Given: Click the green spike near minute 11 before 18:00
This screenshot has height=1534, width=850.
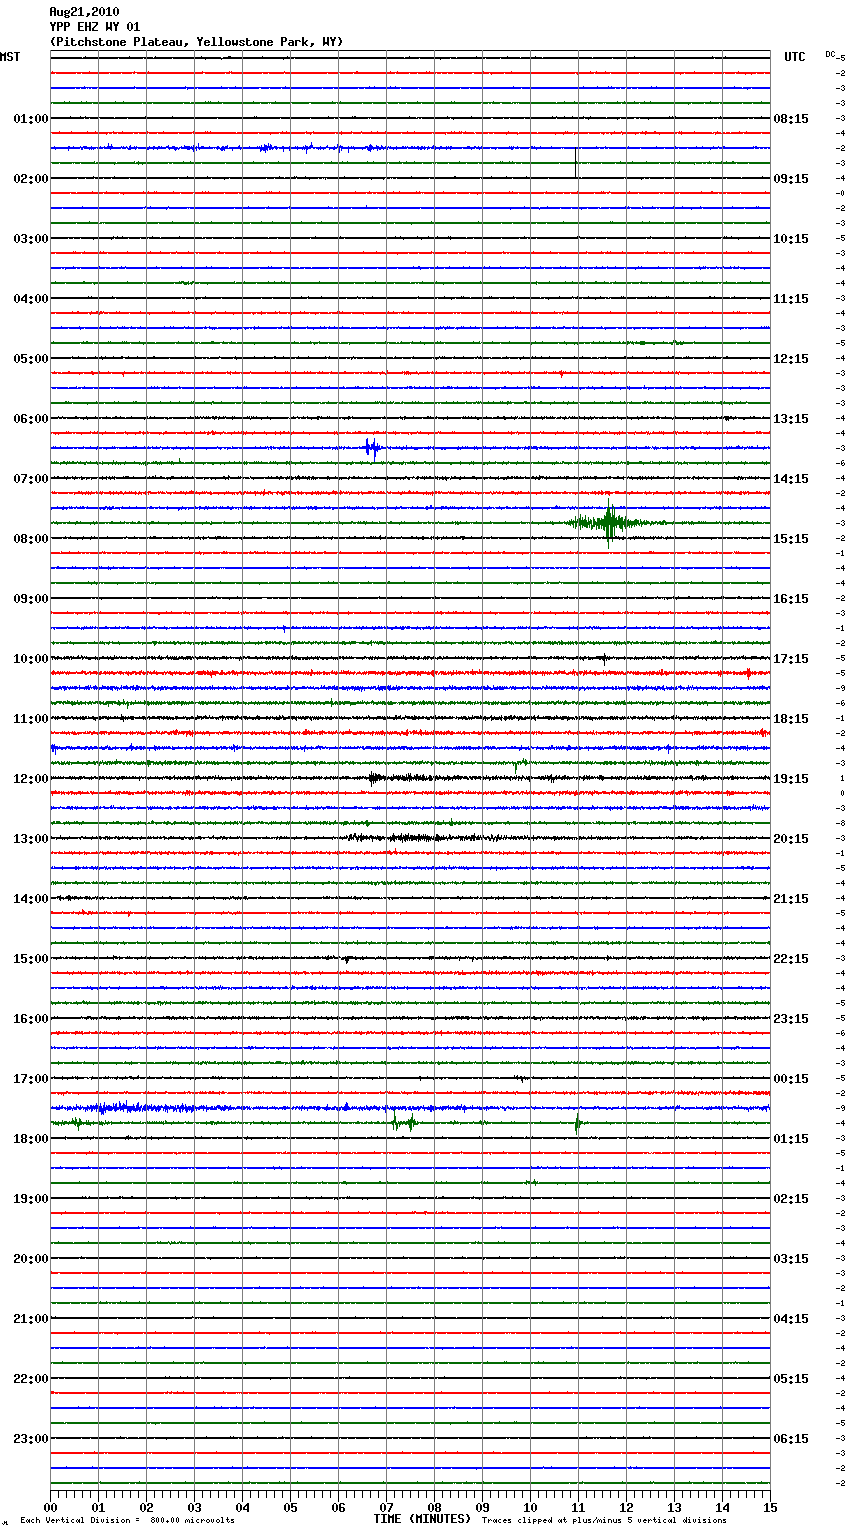Looking at the screenshot, I should [x=577, y=1124].
